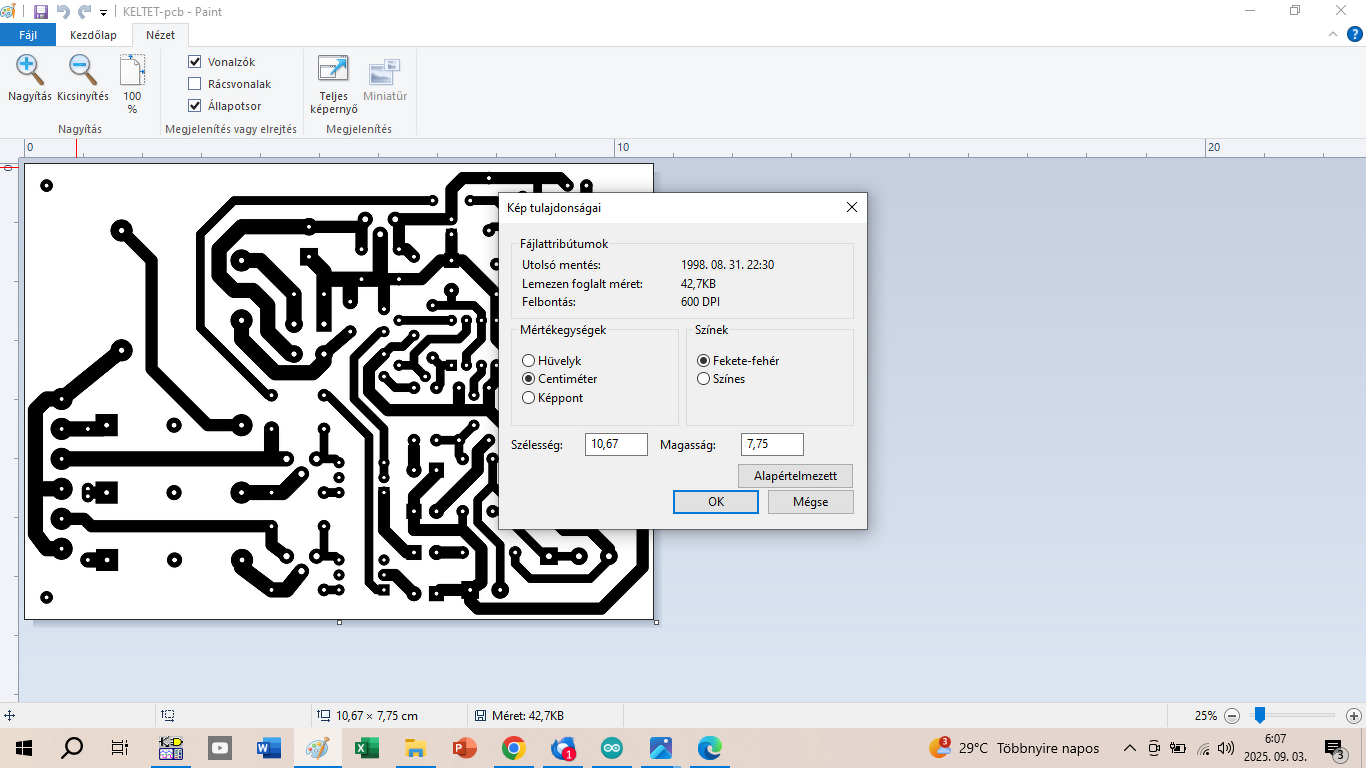Uncheck the Állapotsor status bar checkbox
The image size is (1366, 768).
pos(195,106)
